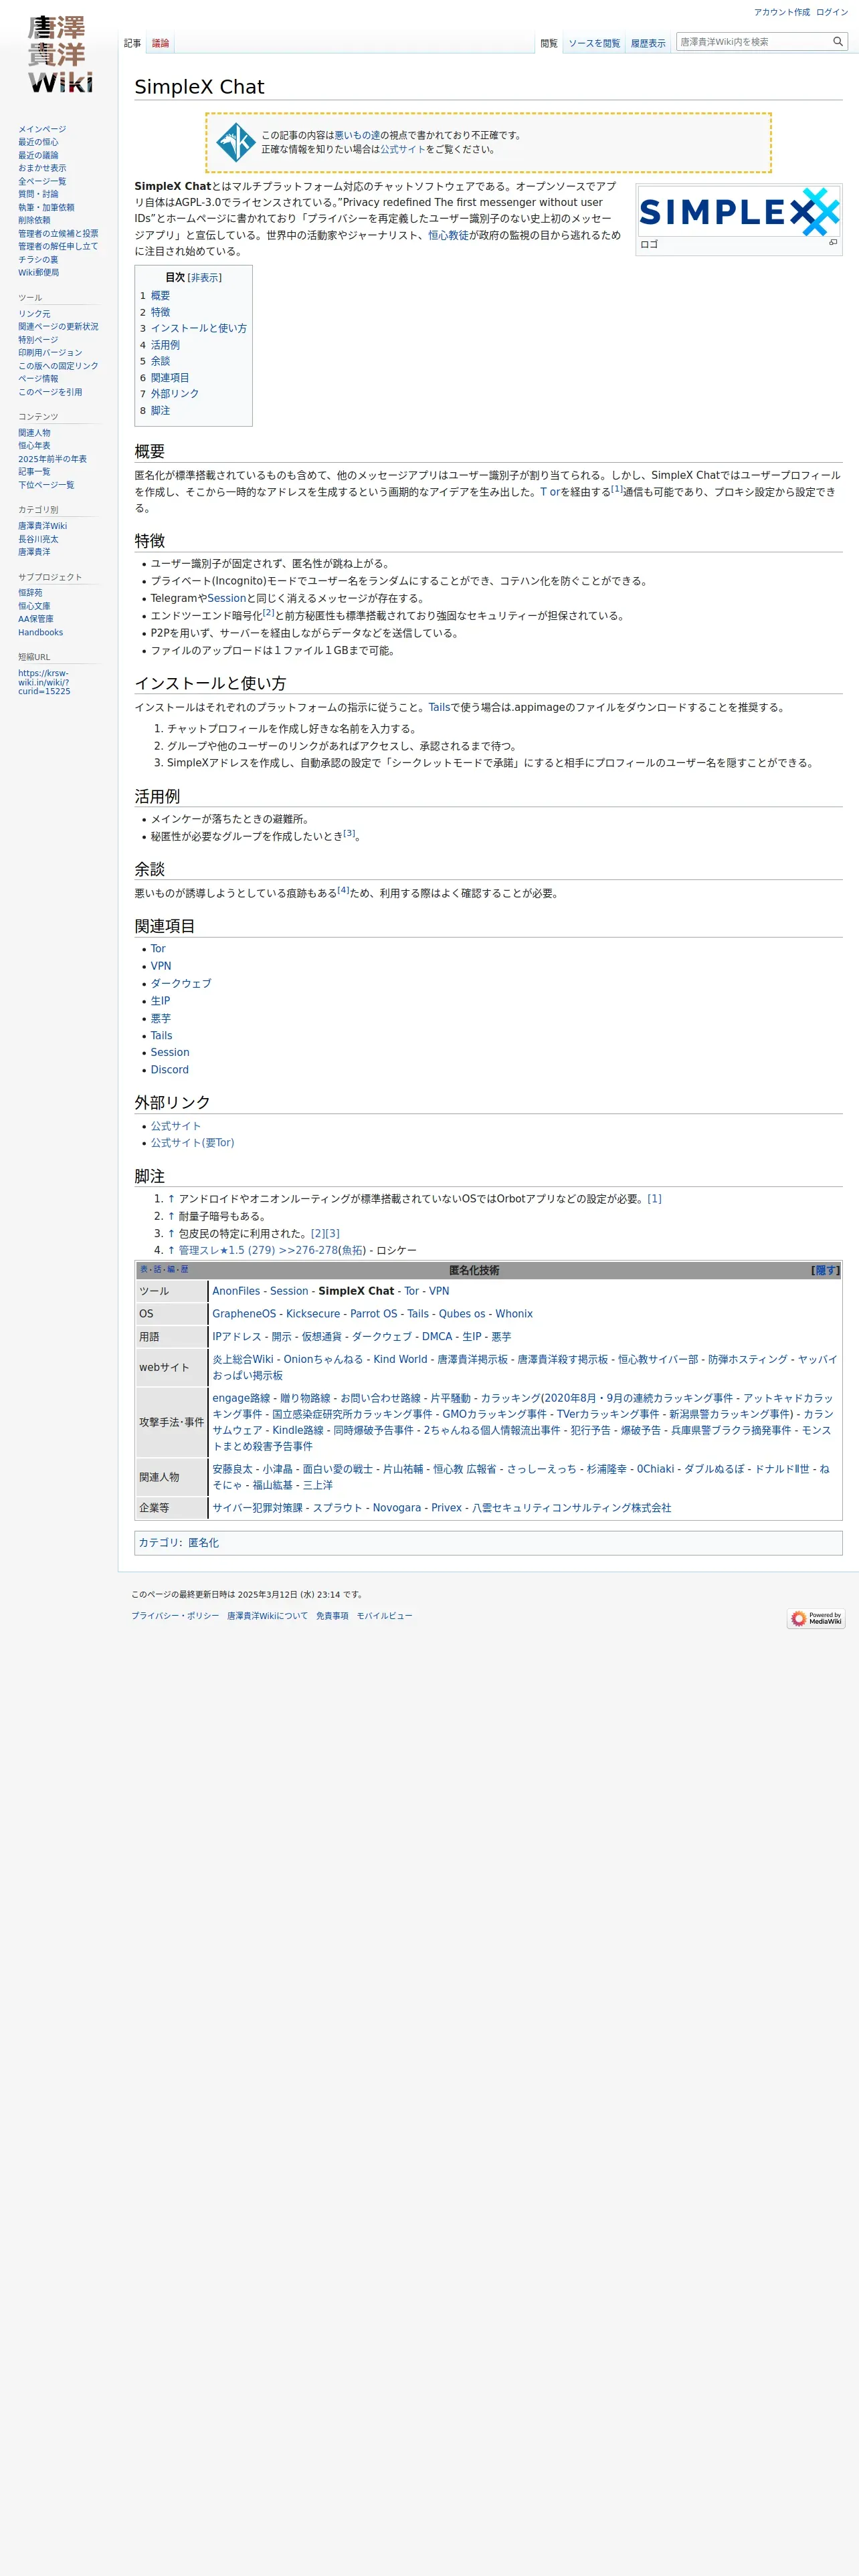The height and width of the screenshot is (2576, 859).
Task: Open the Wiki郵便局 sidebar link
Action: tap(38, 272)
